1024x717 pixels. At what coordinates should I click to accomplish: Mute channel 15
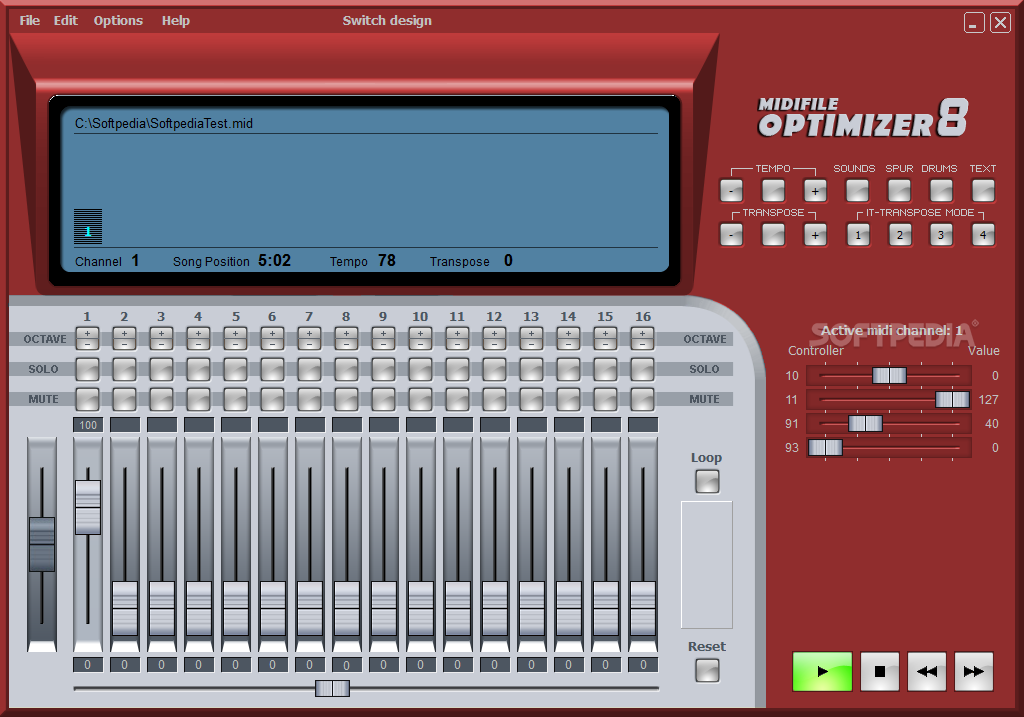(605, 399)
